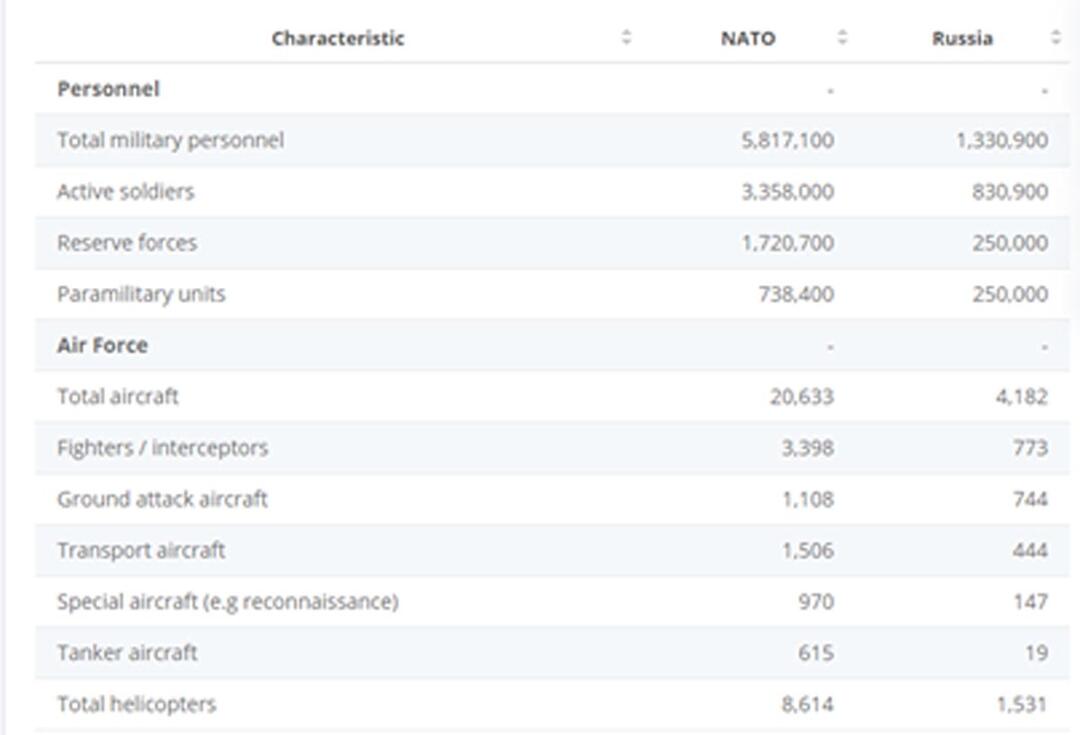Click the Total military personnel row label
This screenshot has width=1080, height=735.
coord(170,140)
